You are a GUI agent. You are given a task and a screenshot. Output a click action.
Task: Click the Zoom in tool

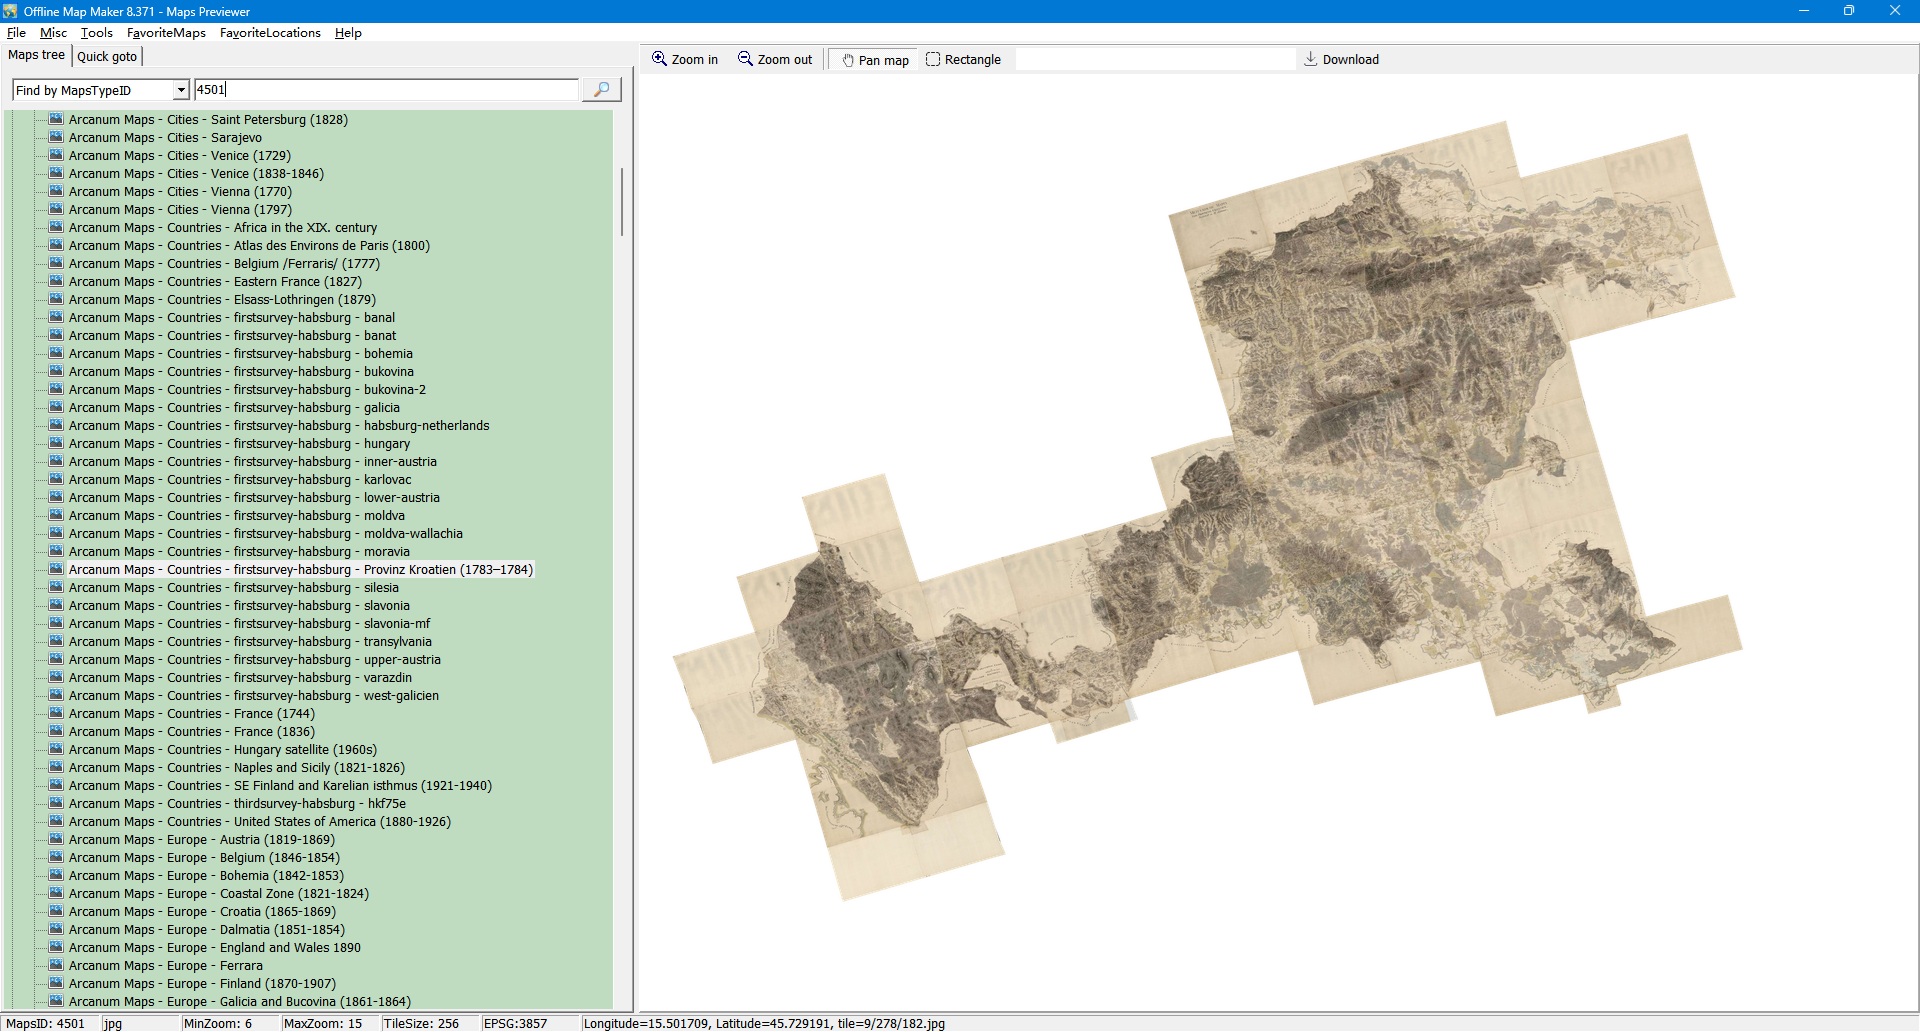[685, 60]
